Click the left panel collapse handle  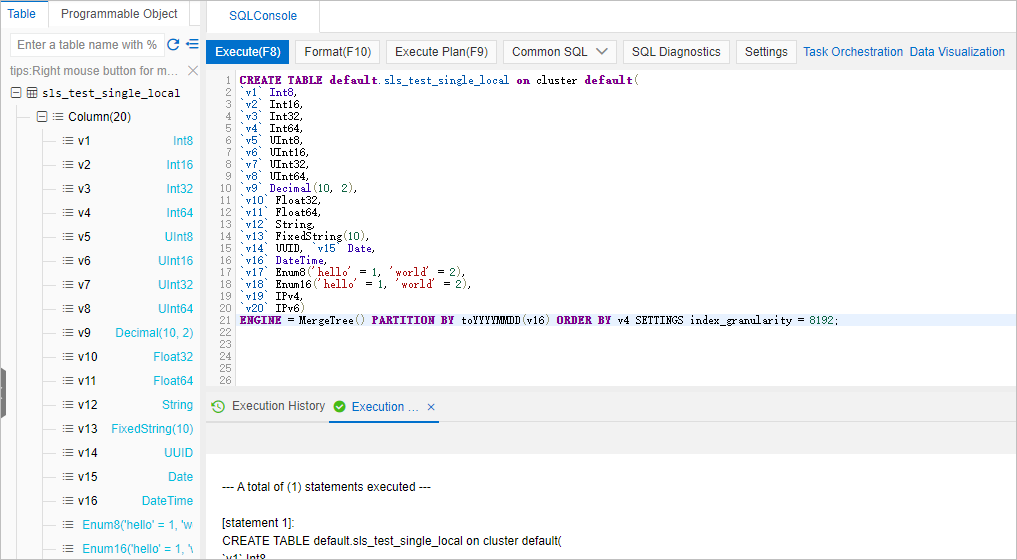pyautogui.click(x=3, y=392)
